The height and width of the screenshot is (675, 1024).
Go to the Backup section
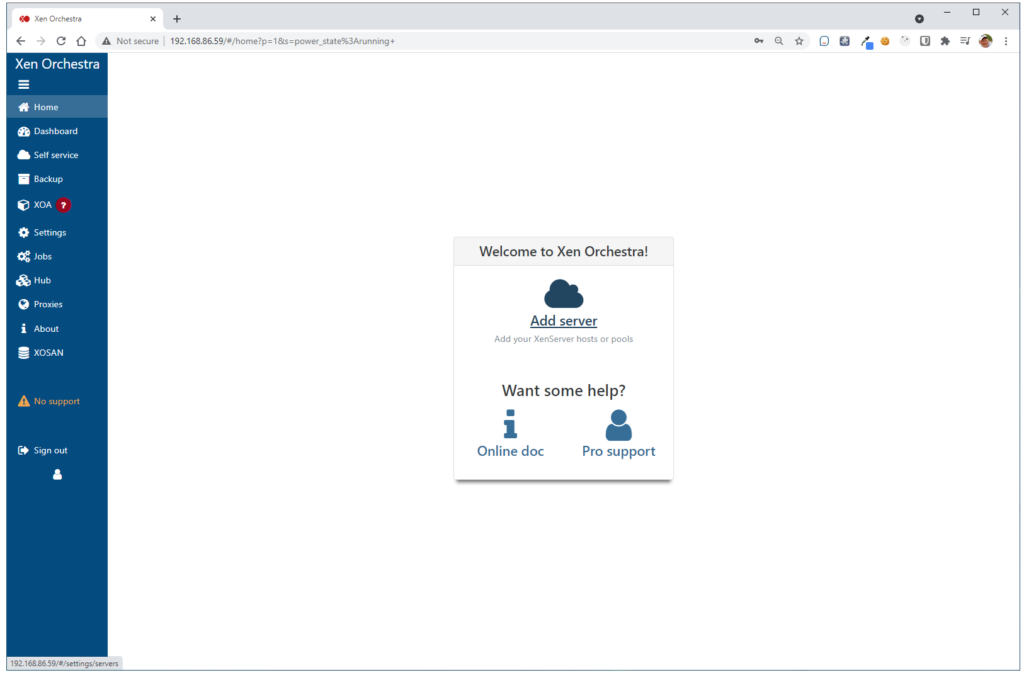pos(47,179)
